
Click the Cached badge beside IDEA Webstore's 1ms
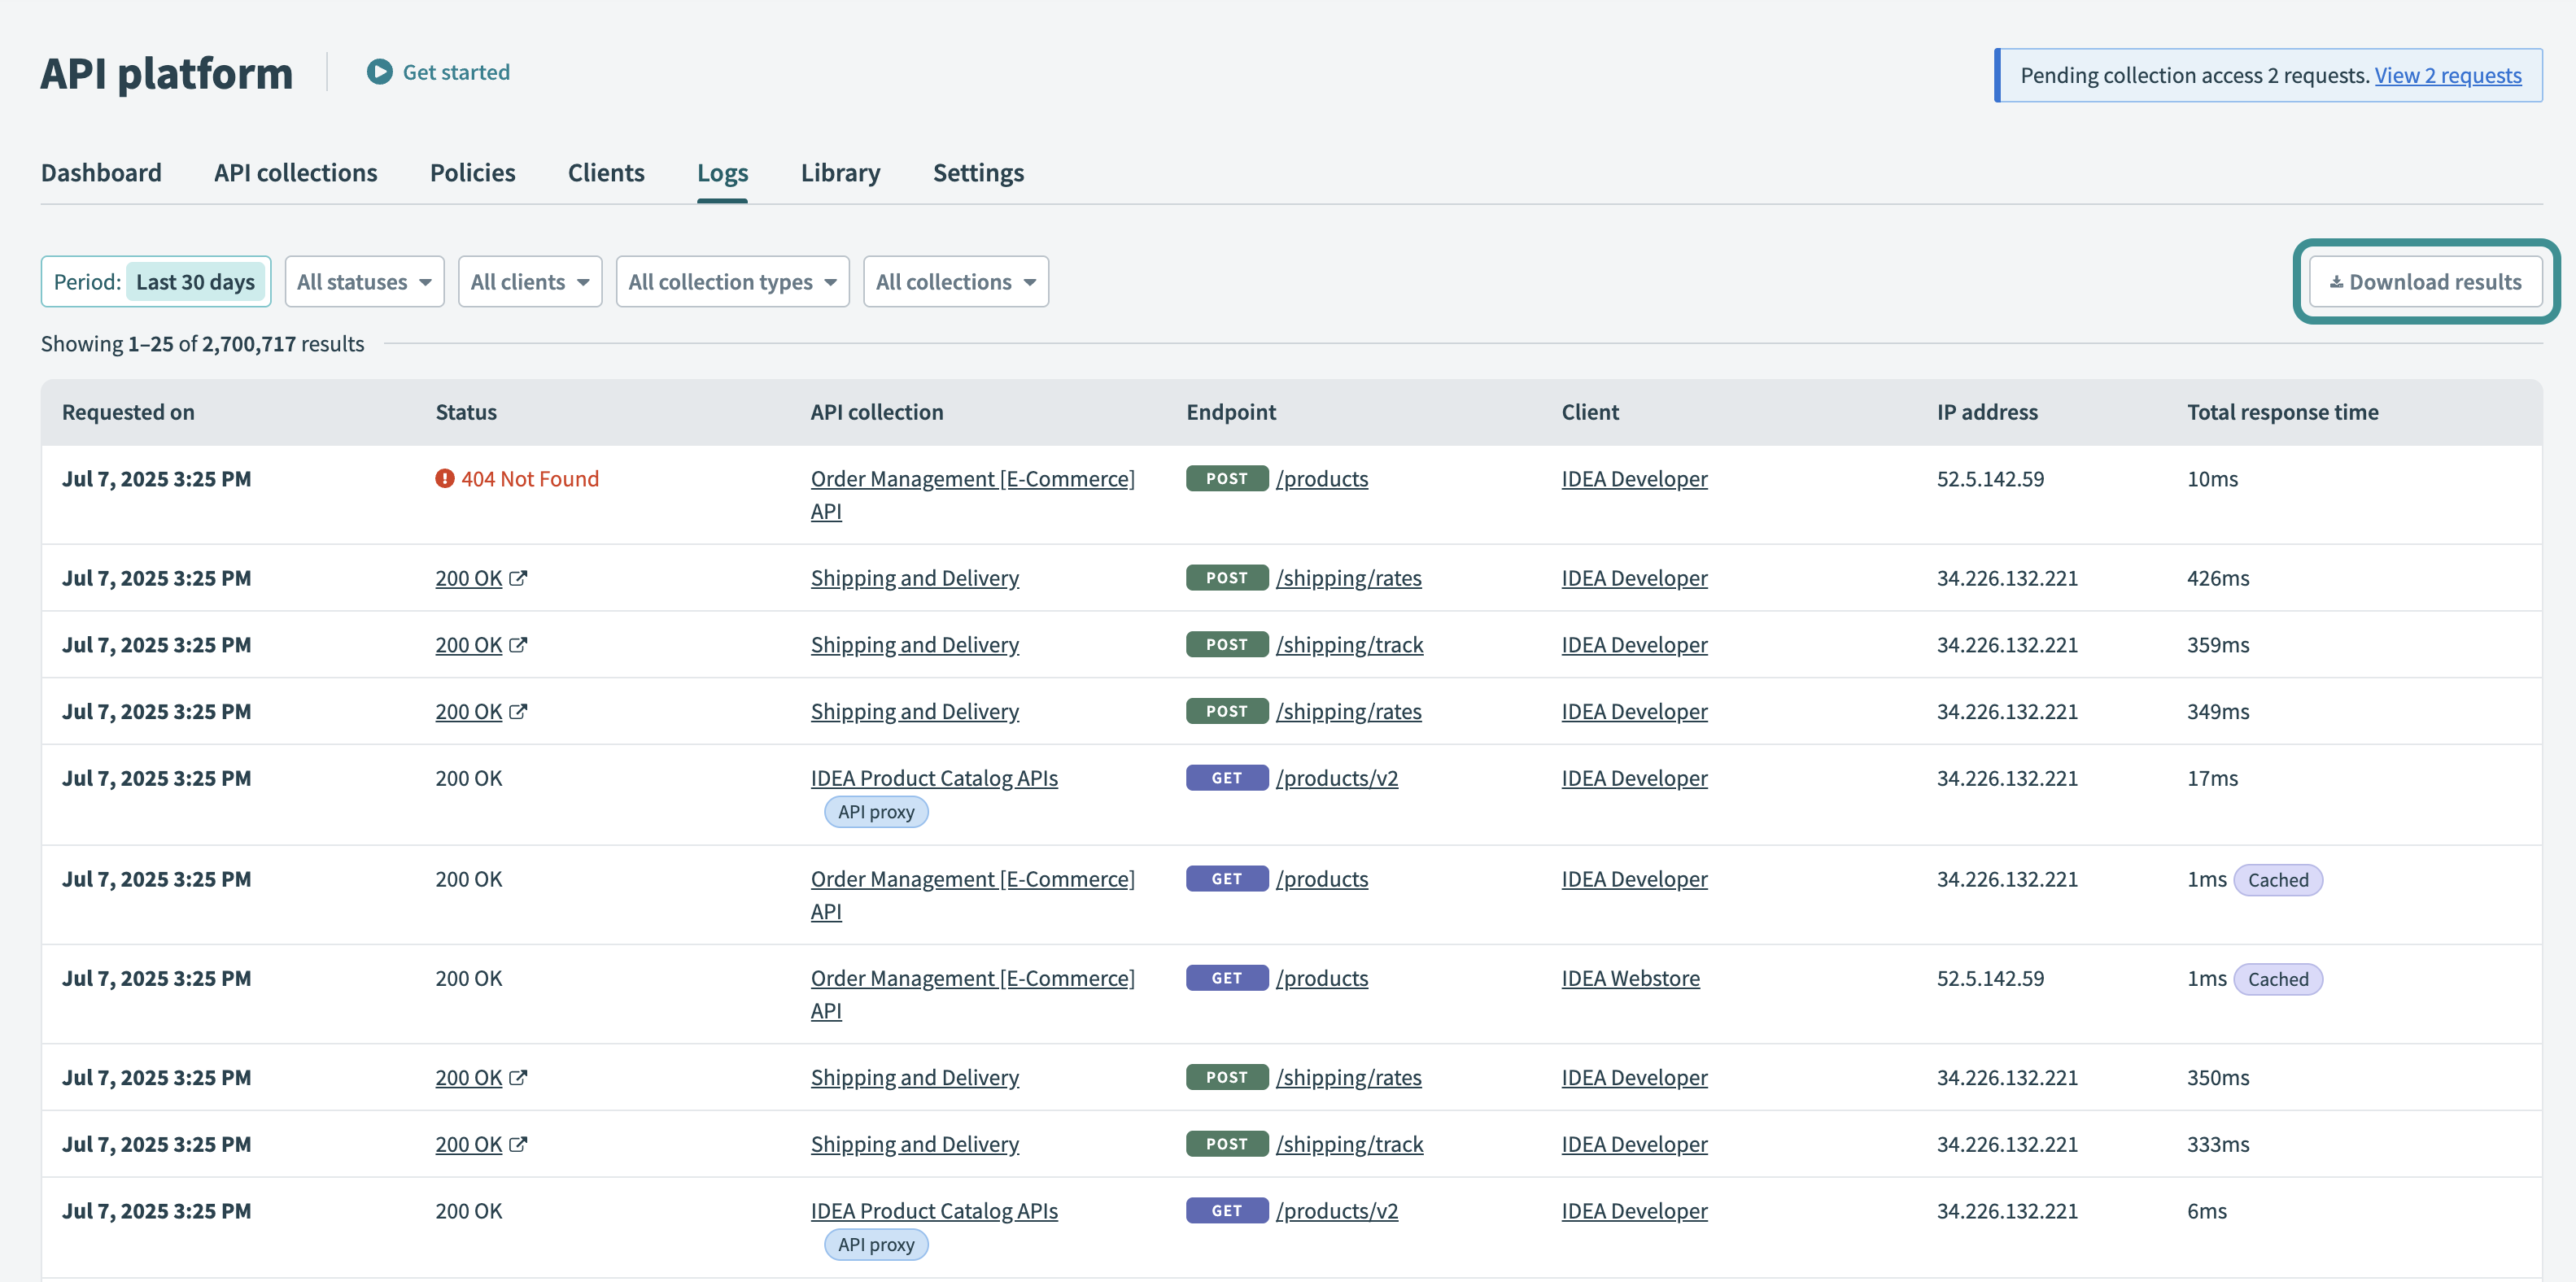click(2279, 979)
